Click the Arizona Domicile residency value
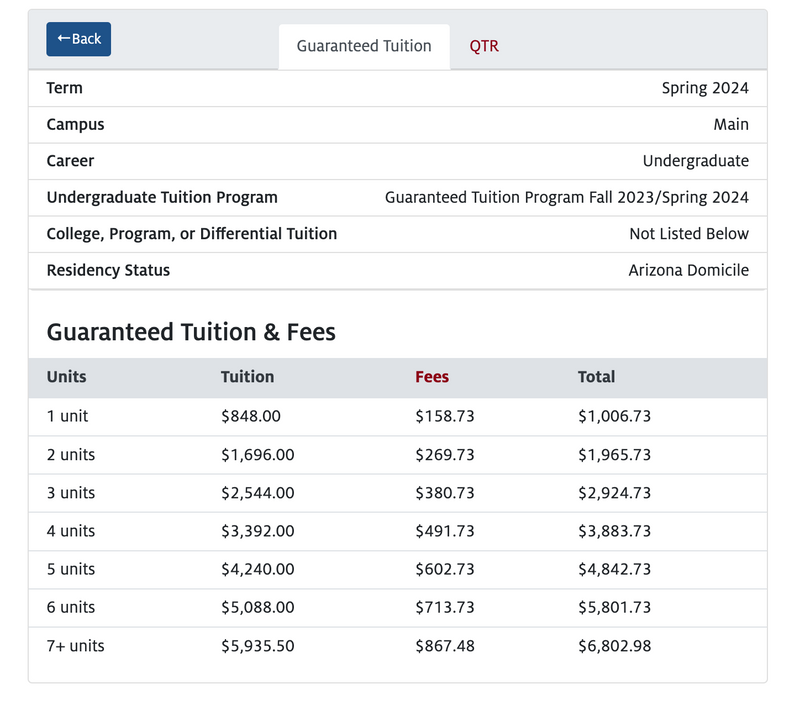 (689, 270)
